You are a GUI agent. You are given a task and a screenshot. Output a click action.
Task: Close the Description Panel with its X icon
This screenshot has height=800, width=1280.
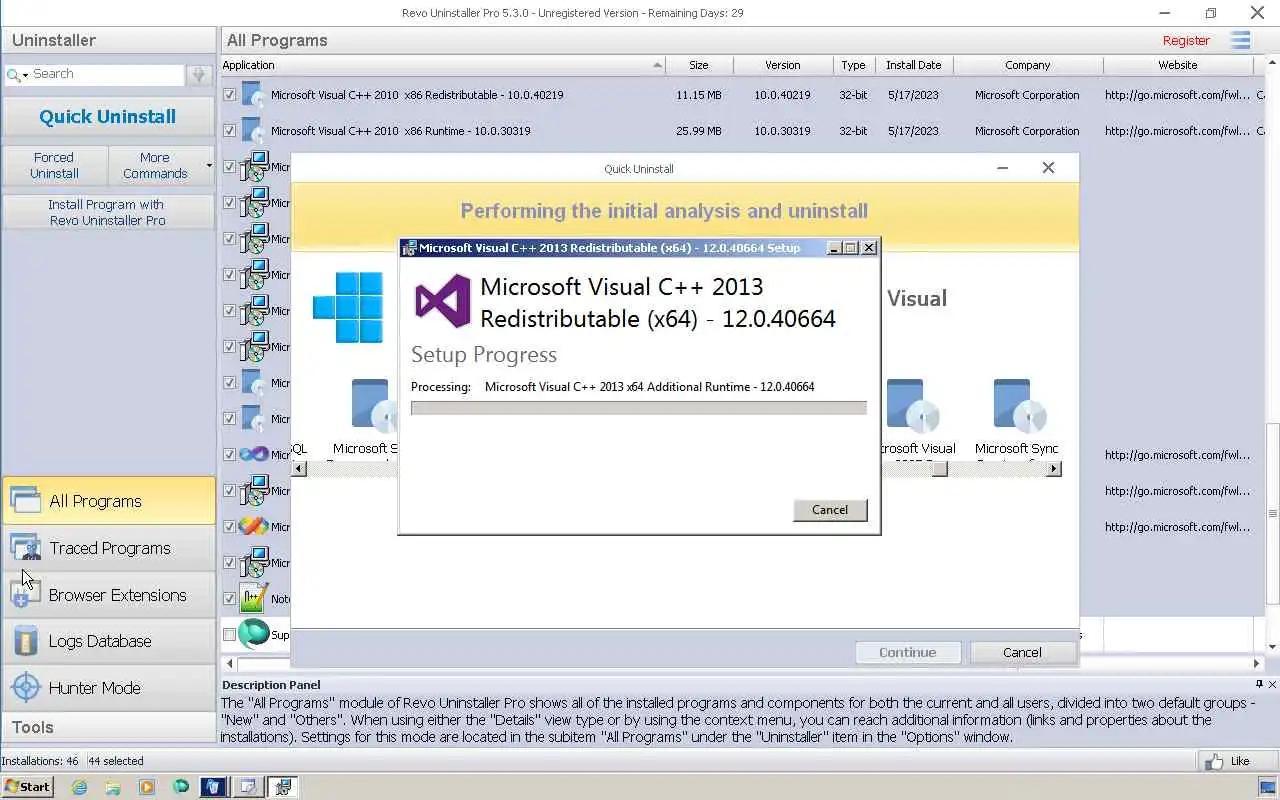[1272, 684]
